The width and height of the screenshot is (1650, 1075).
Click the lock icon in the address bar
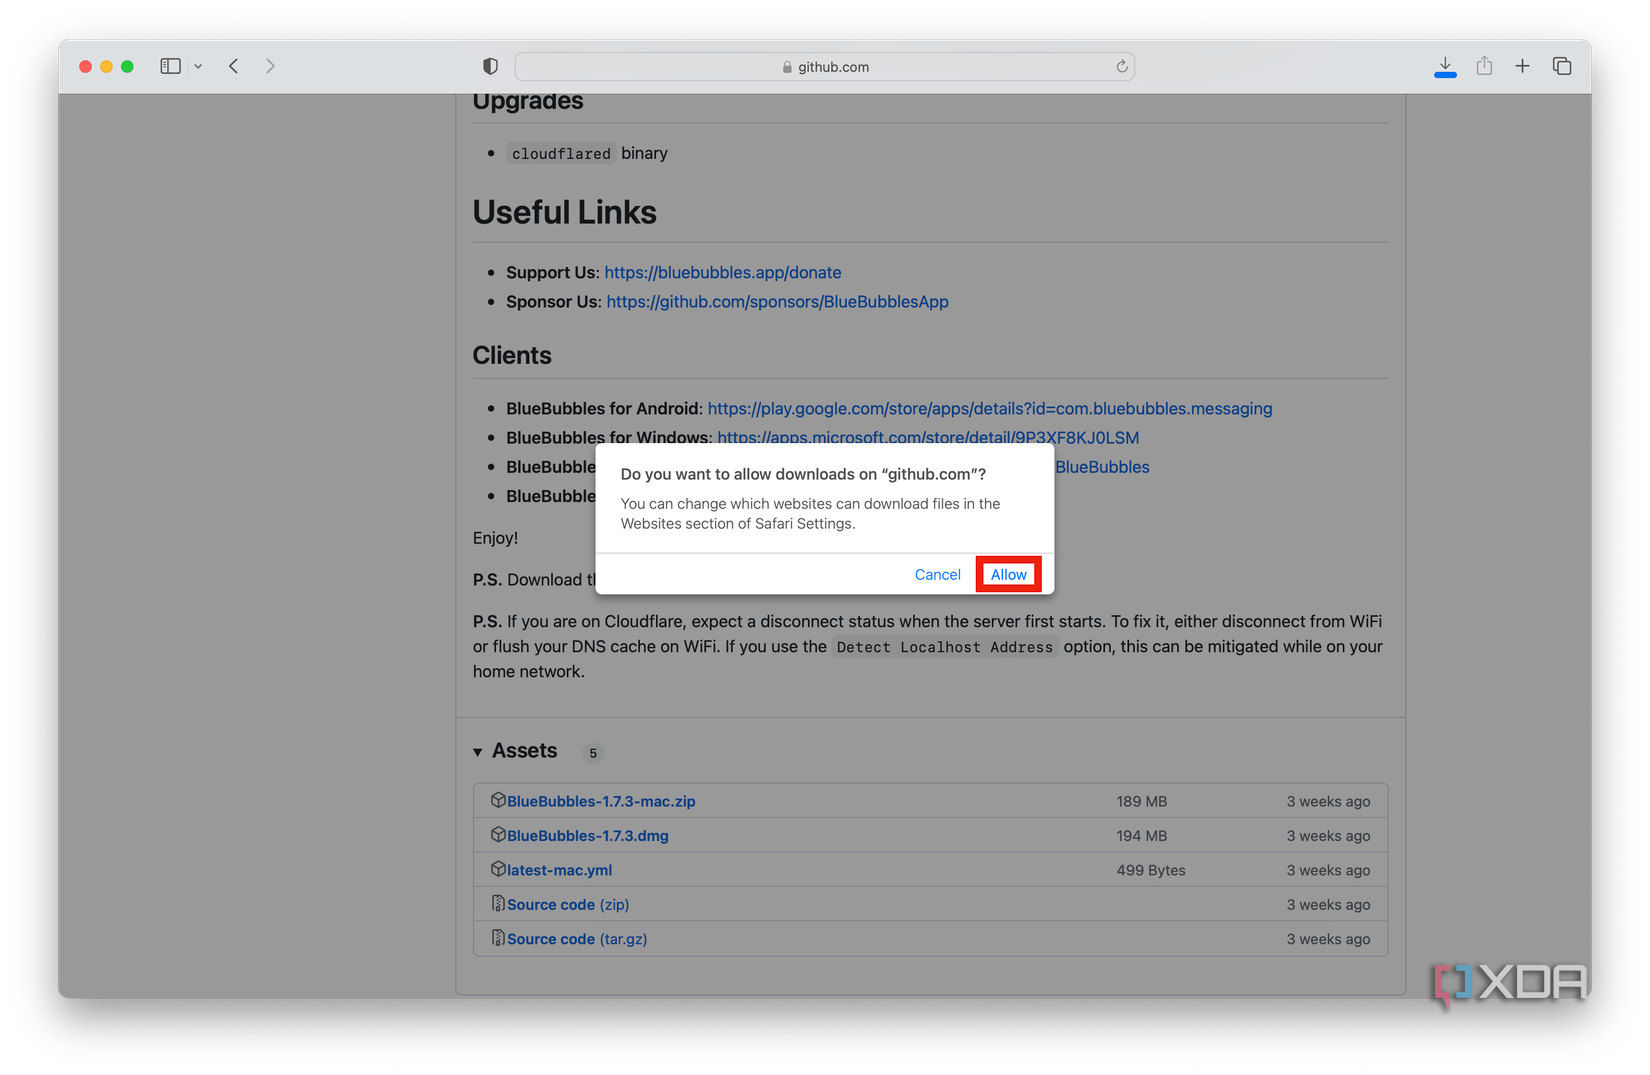coord(787,67)
